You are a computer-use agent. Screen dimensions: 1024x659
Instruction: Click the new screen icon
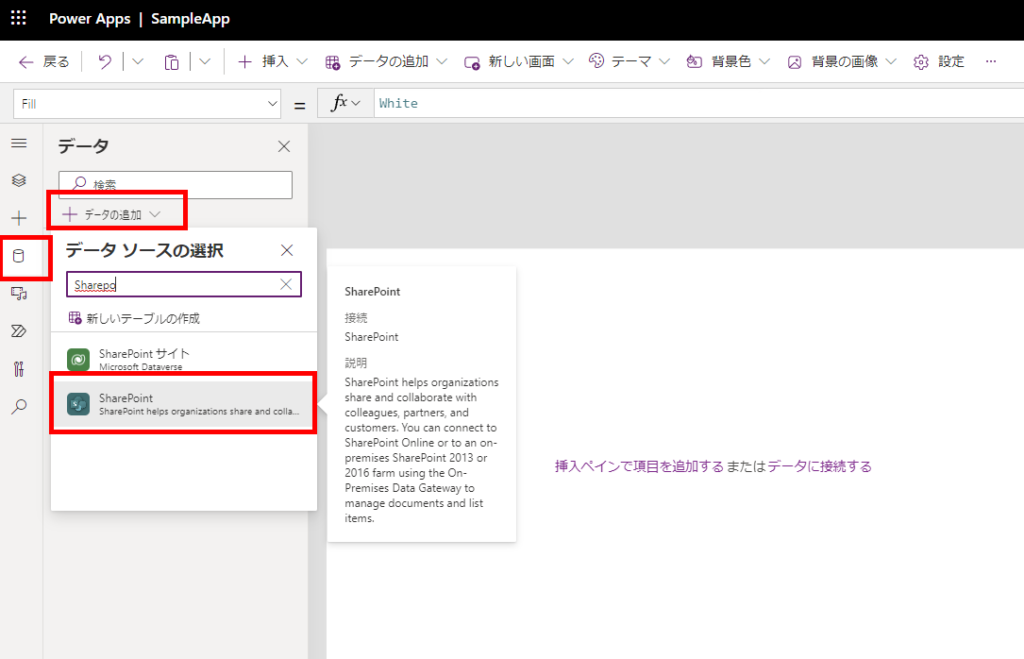[x=472, y=63]
